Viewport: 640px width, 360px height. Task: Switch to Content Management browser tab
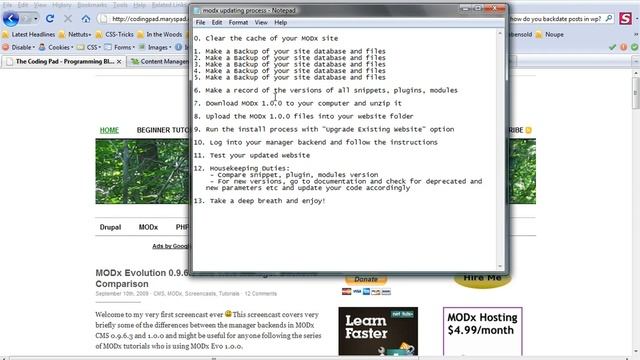(x=159, y=61)
